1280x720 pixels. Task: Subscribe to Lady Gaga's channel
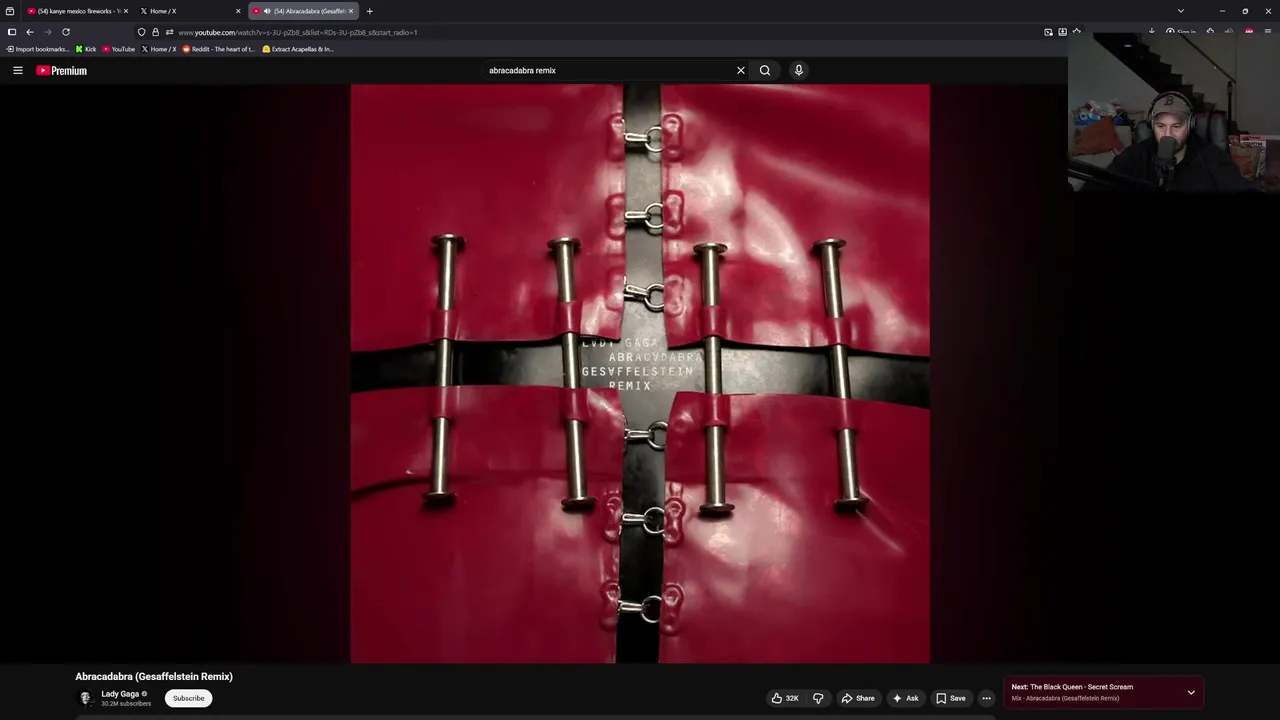(x=188, y=698)
